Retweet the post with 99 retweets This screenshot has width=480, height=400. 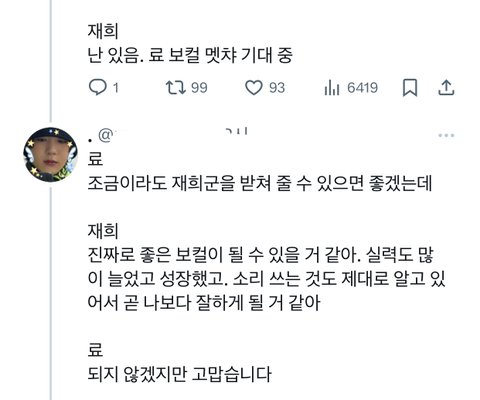coord(176,88)
